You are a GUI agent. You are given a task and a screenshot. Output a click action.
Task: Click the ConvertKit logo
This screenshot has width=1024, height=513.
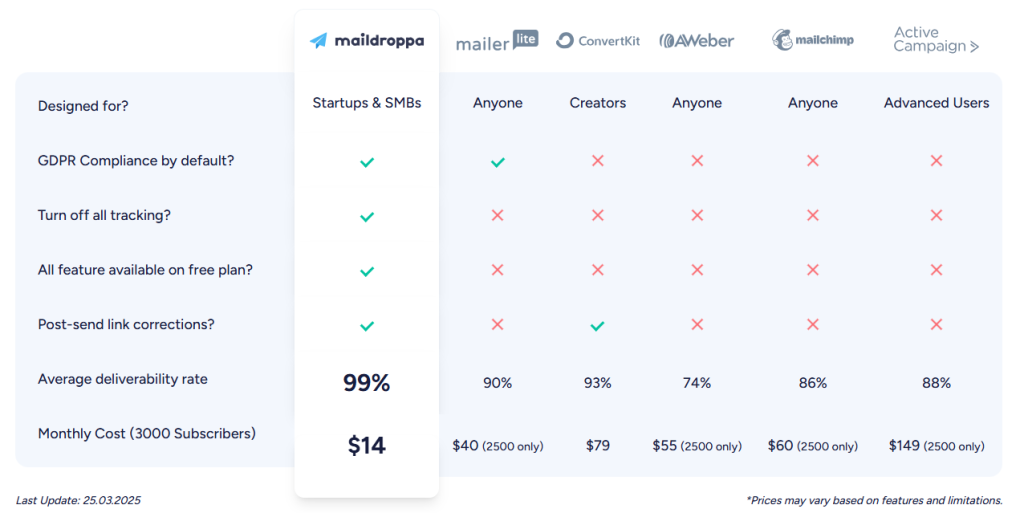(x=598, y=41)
